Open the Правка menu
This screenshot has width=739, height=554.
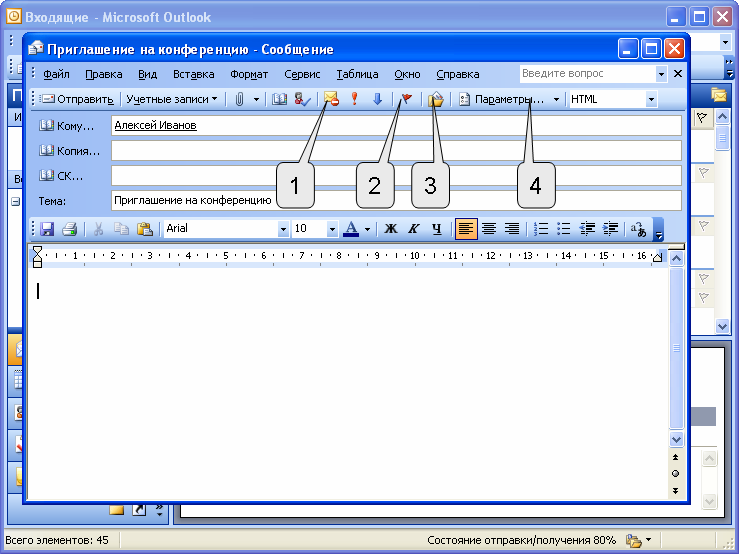tap(104, 74)
